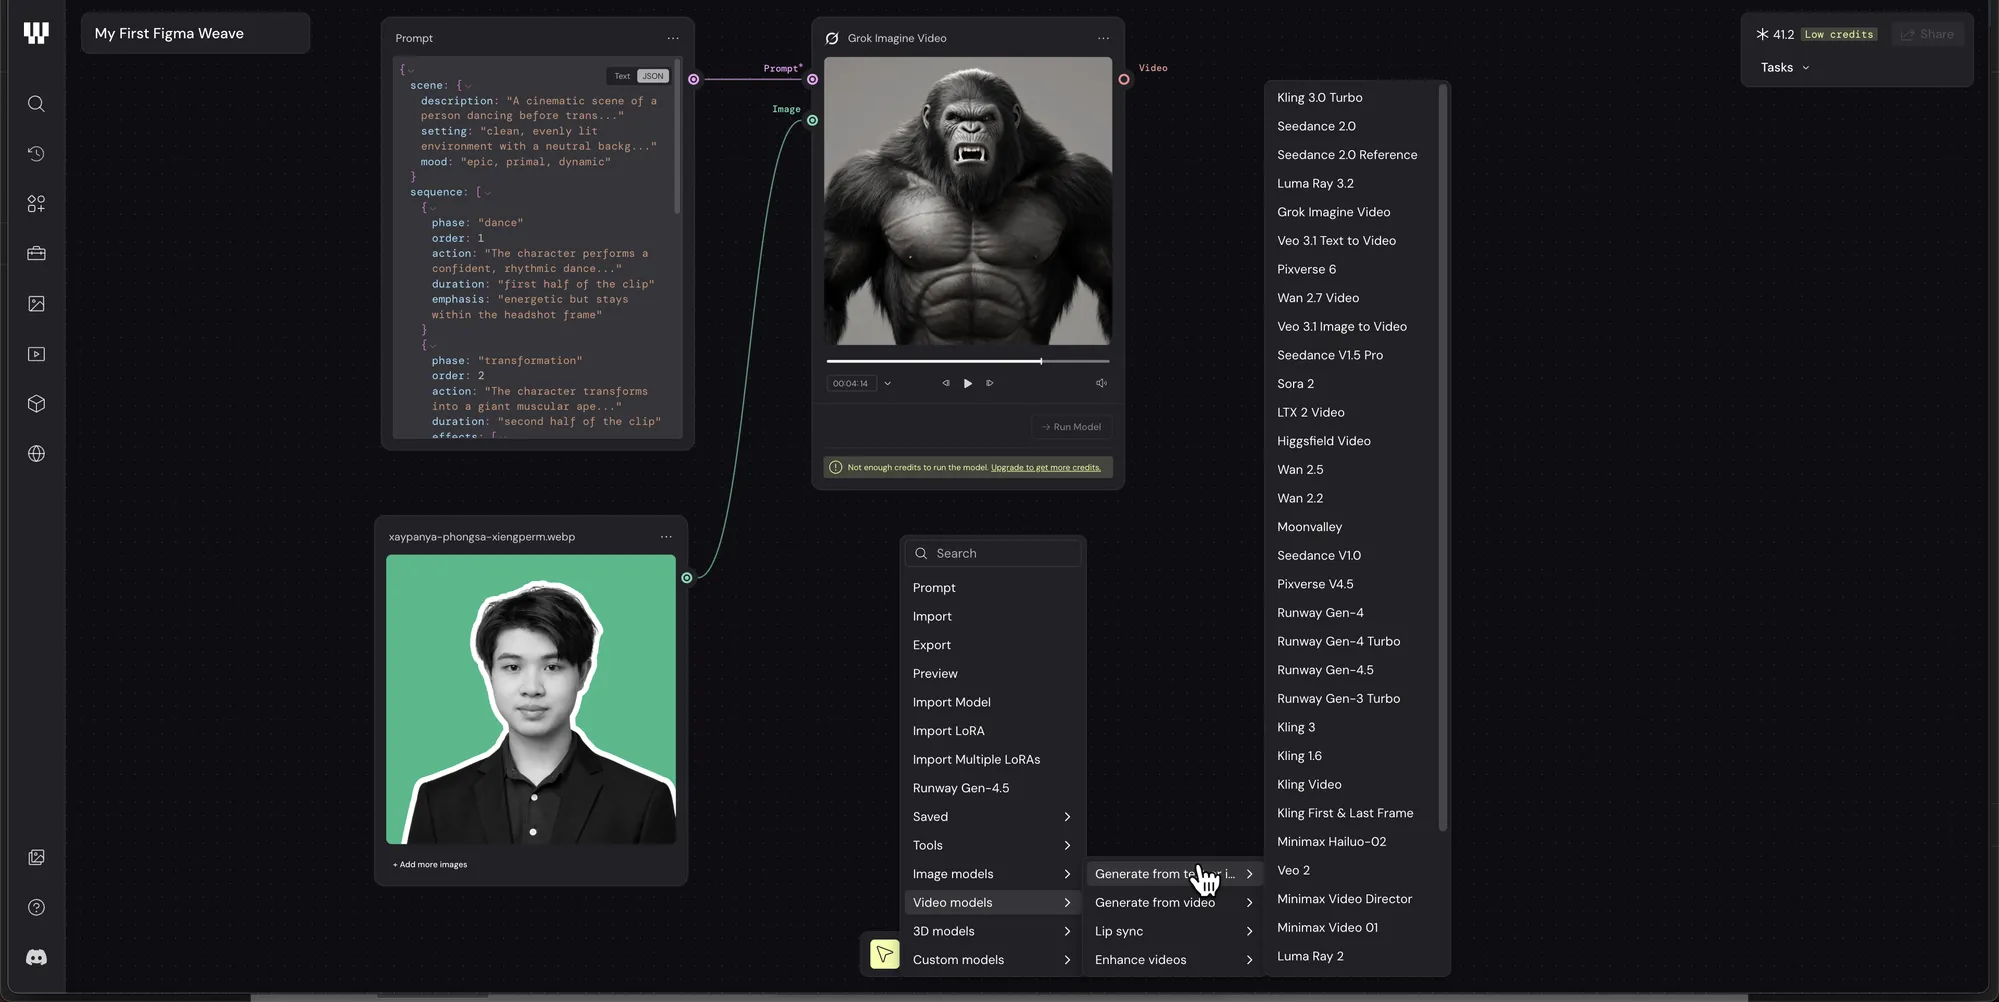Click the image models icon in sidebar
Screen dimensions: 1999x1002
point(36,304)
